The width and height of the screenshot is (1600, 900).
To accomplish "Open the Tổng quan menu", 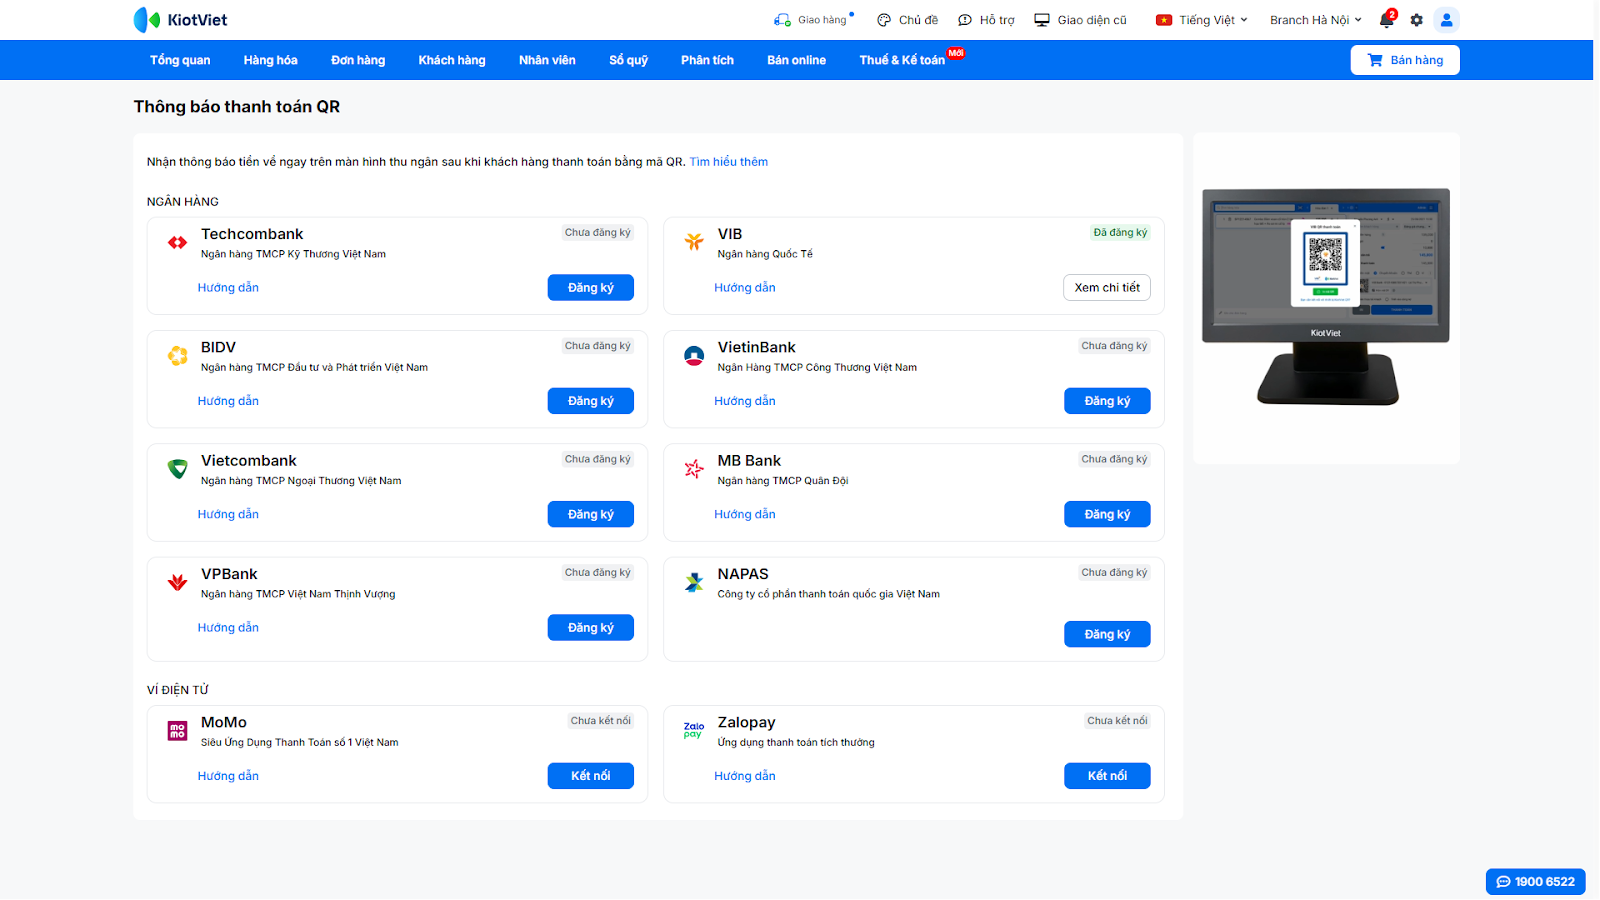I will 180,60.
